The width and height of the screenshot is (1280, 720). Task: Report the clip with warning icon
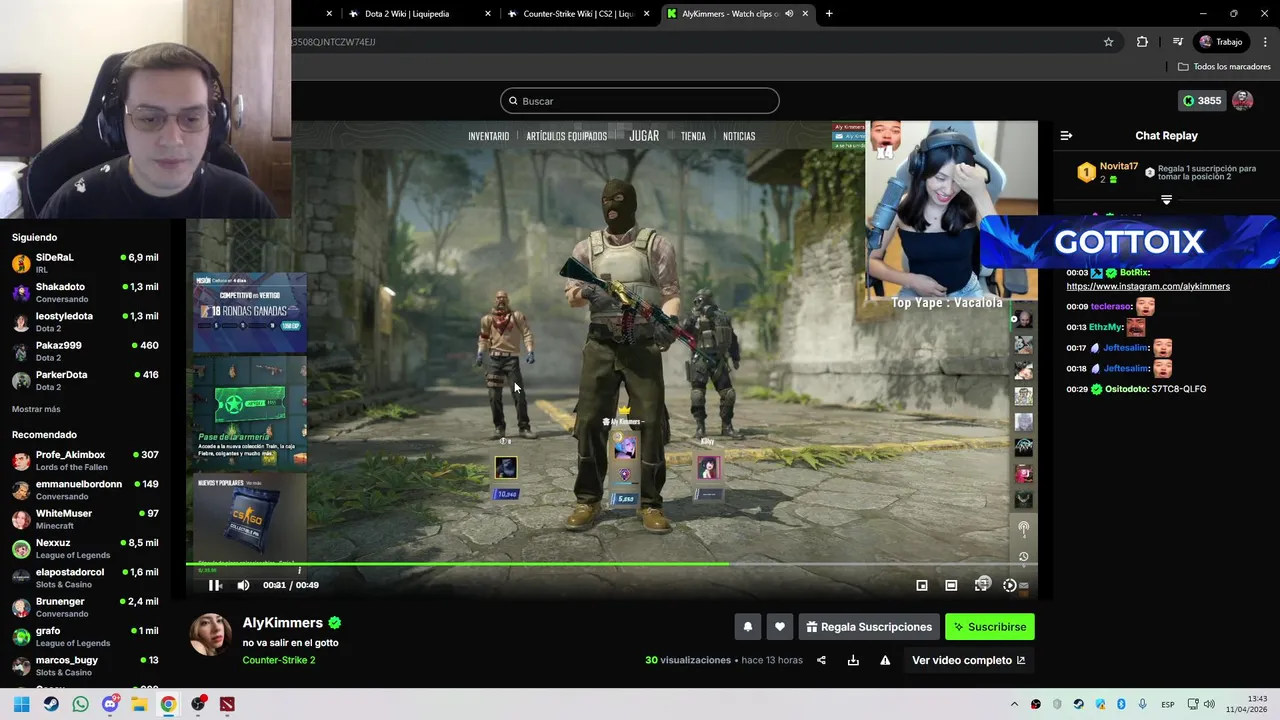click(x=885, y=660)
